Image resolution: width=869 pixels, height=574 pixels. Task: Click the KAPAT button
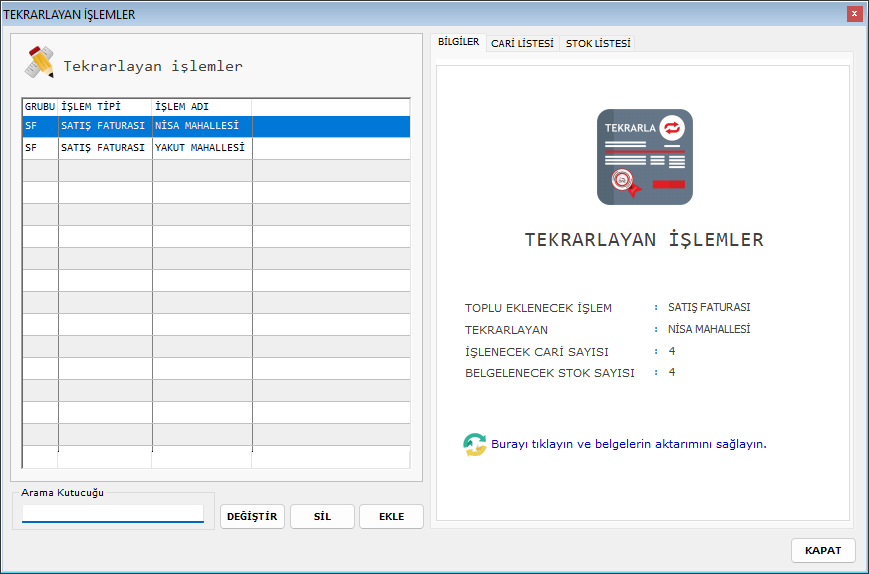click(823, 550)
